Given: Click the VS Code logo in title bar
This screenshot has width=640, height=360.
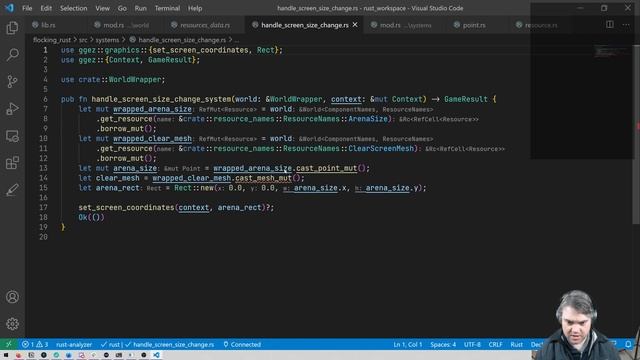Looking at the screenshot, I should pos(9,8).
